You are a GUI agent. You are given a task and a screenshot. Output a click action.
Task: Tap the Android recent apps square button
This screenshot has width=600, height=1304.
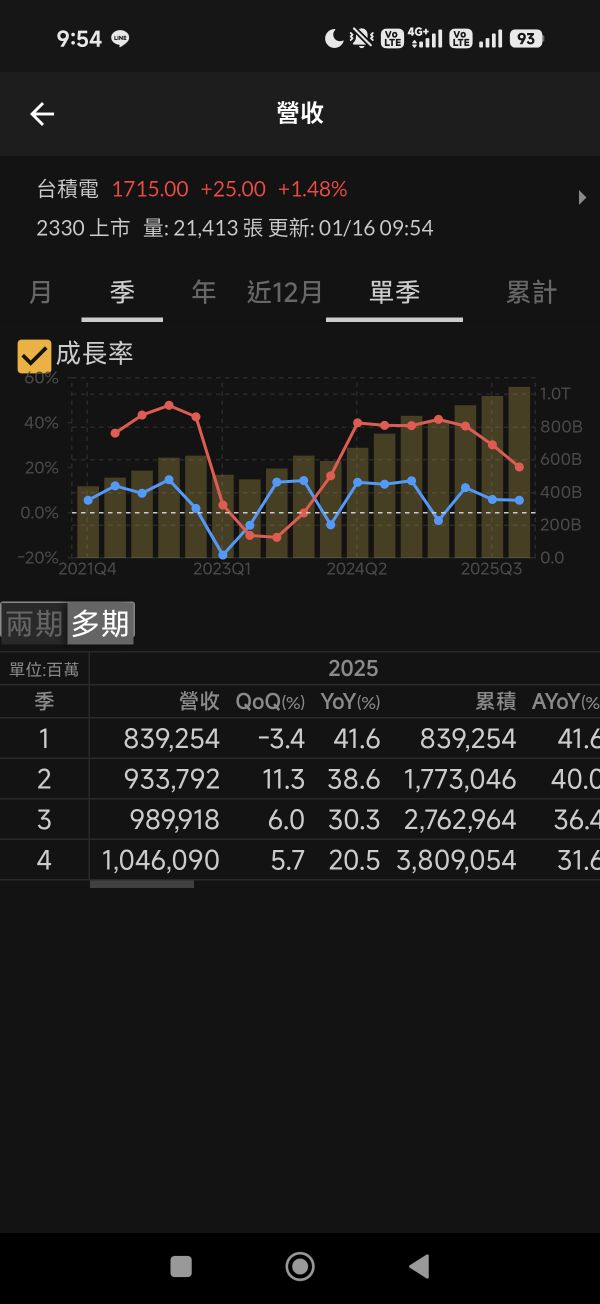[181, 1266]
